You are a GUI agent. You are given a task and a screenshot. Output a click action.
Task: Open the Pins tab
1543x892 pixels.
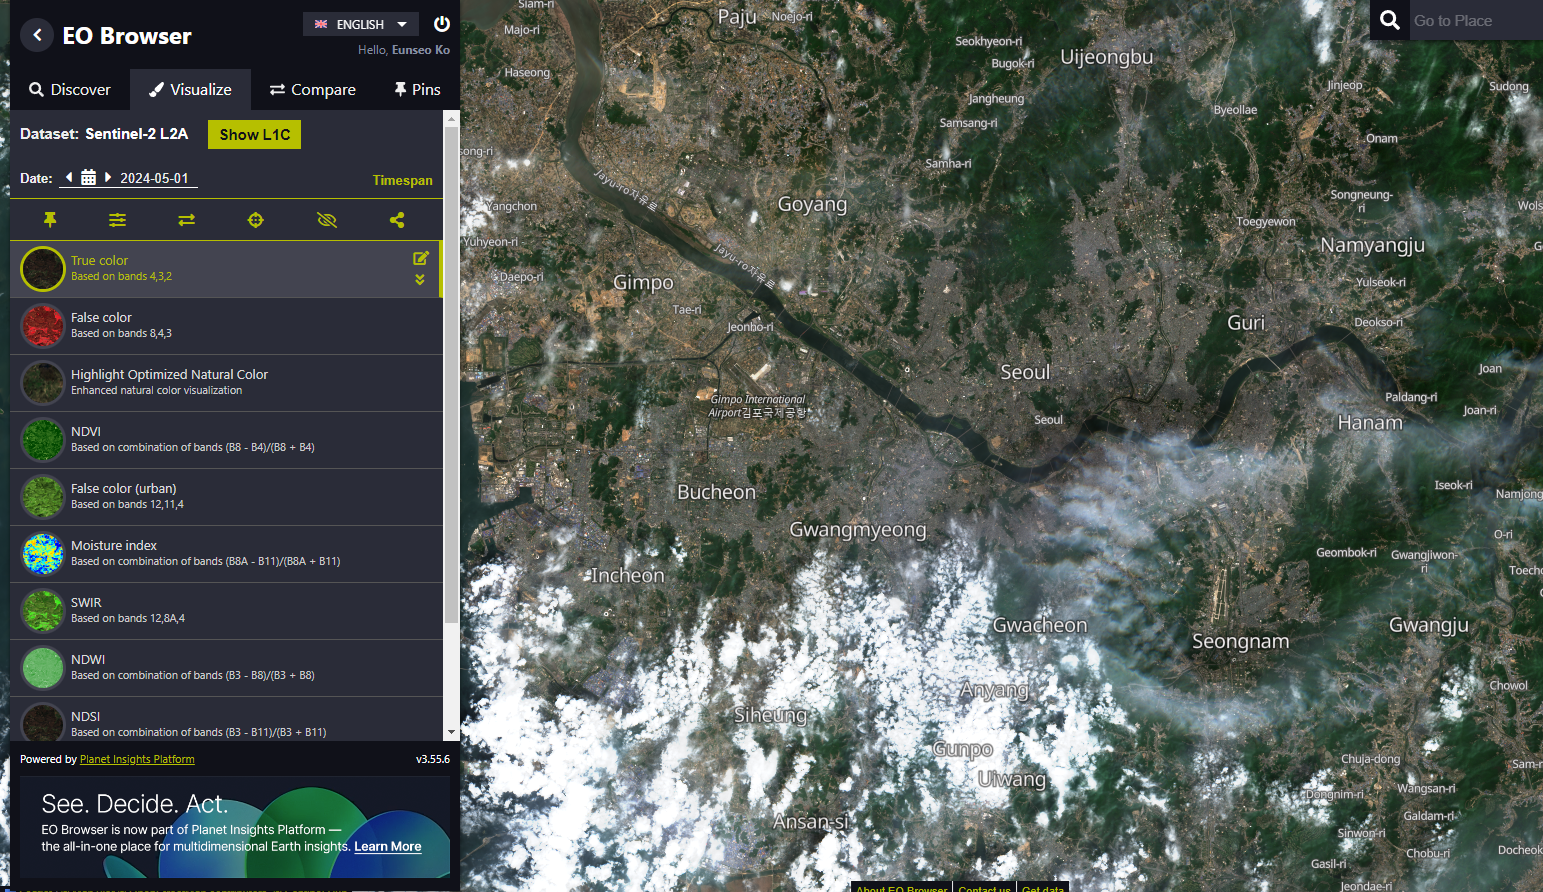[x=417, y=89]
